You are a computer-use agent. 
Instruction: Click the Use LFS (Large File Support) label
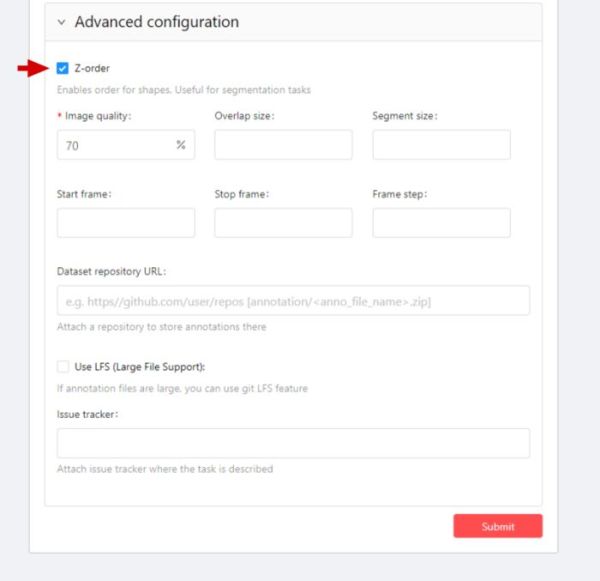139,367
